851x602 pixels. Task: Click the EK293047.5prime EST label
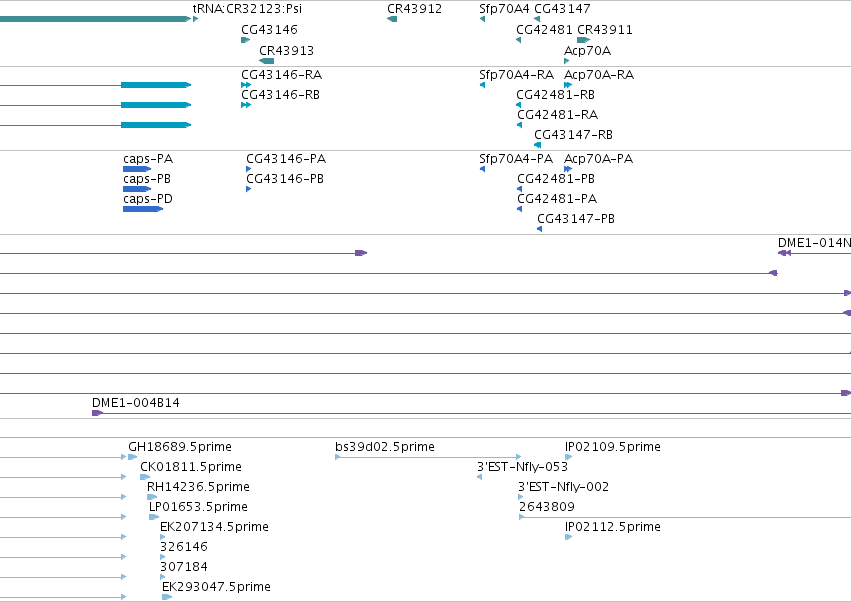tap(216, 587)
